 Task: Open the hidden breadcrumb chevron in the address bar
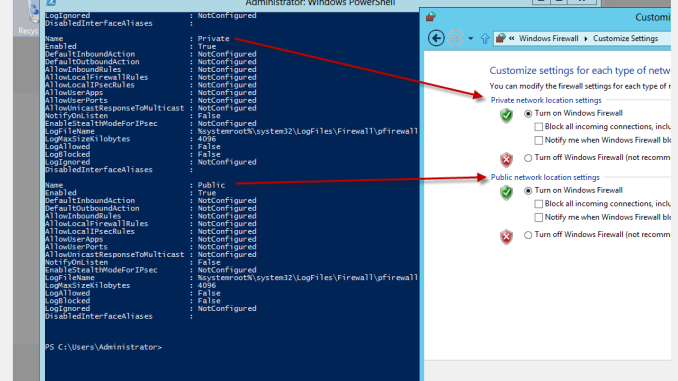tap(512, 38)
